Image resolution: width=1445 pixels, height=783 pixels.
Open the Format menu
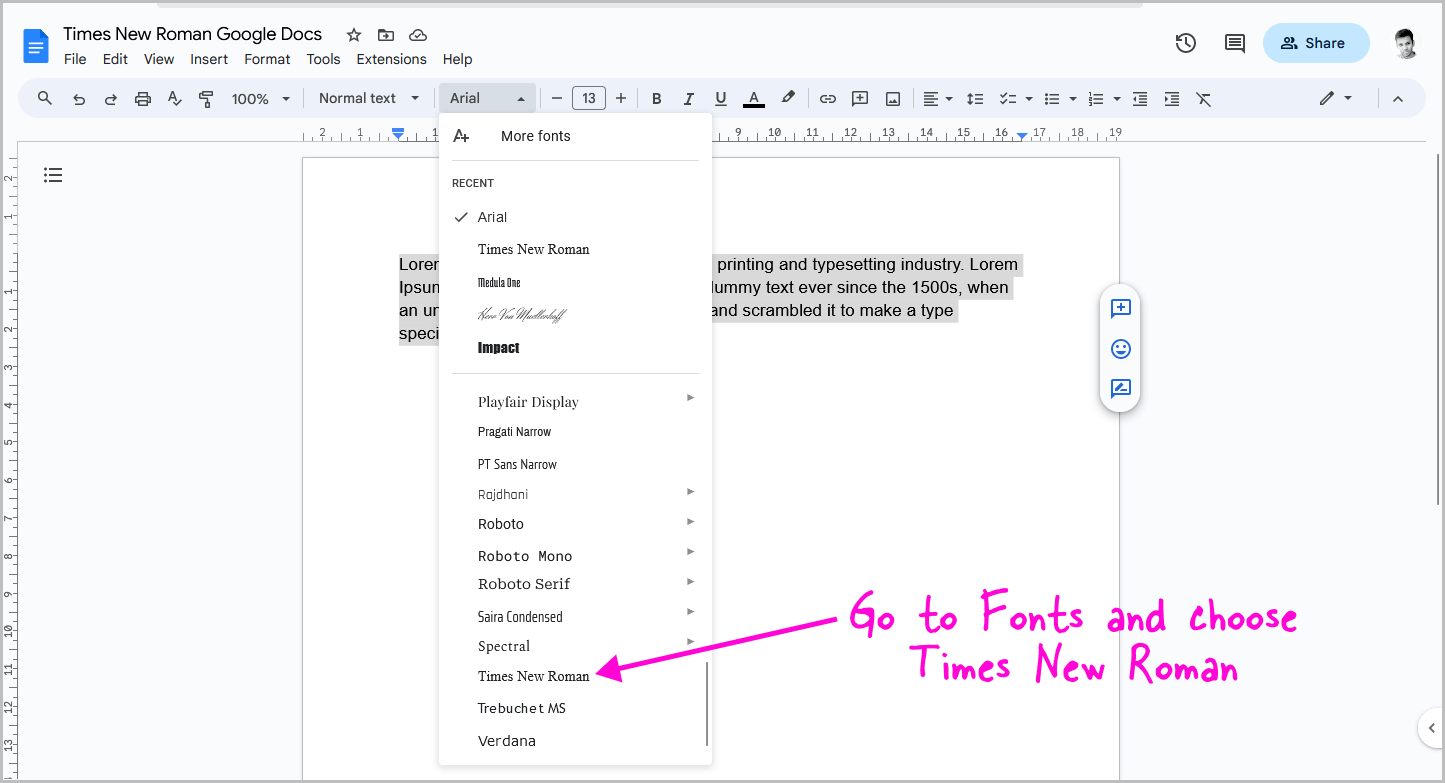pos(267,59)
